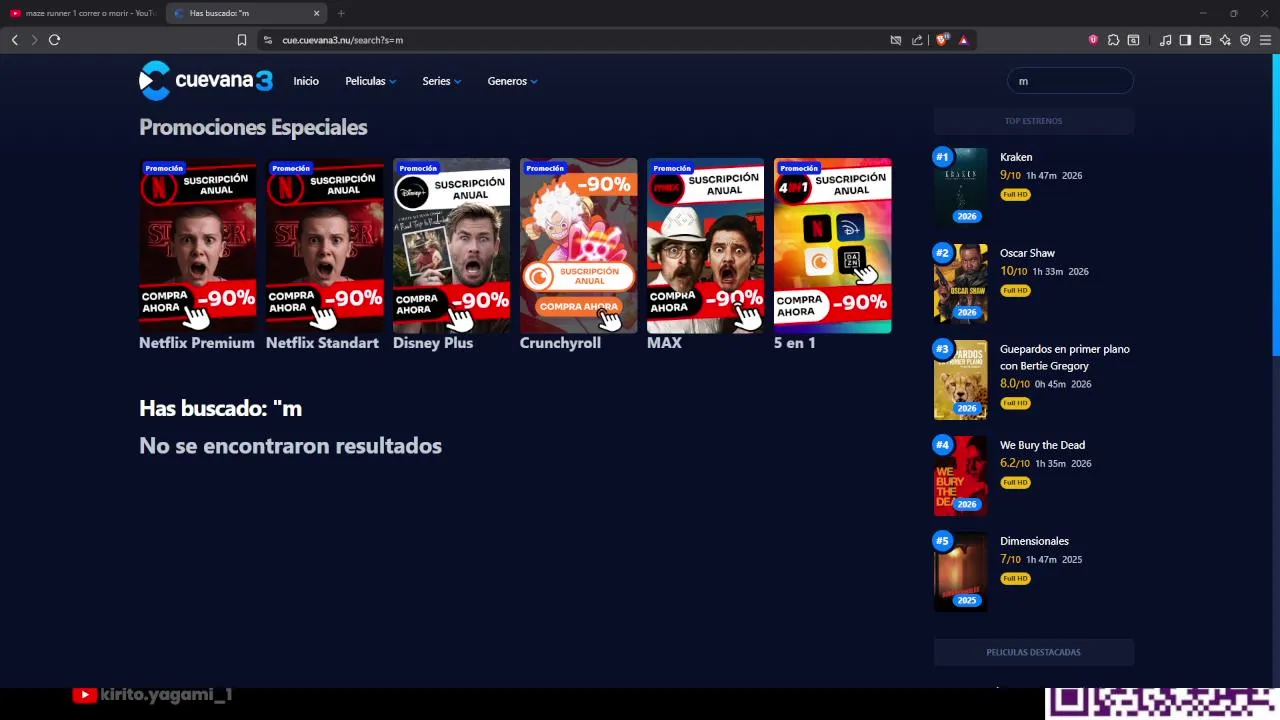Click the 'Crunchyroll' title link
This screenshot has height=720, width=1280.
(560, 343)
